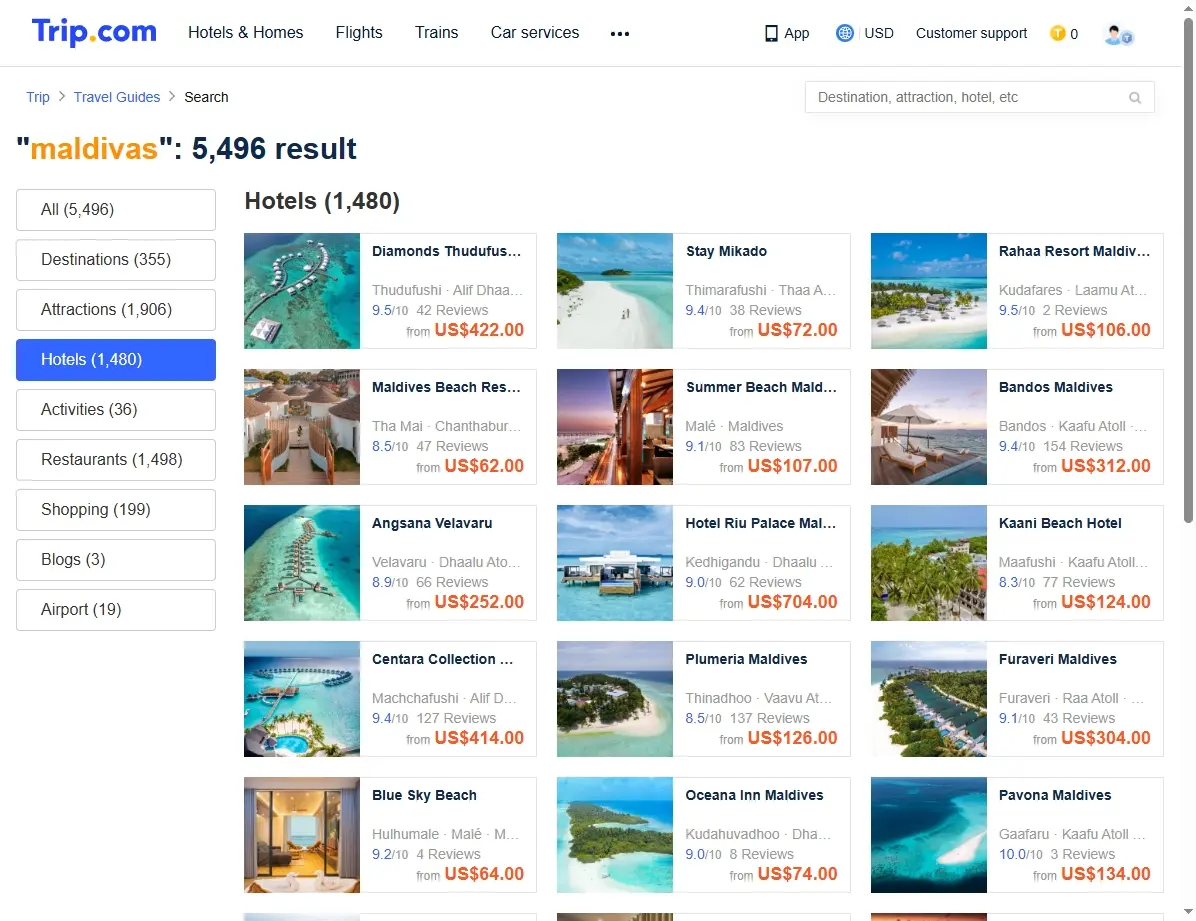Screen dimensions: 1196x921
Task: Click the gold Trip Coins icon
Action: click(x=1057, y=33)
